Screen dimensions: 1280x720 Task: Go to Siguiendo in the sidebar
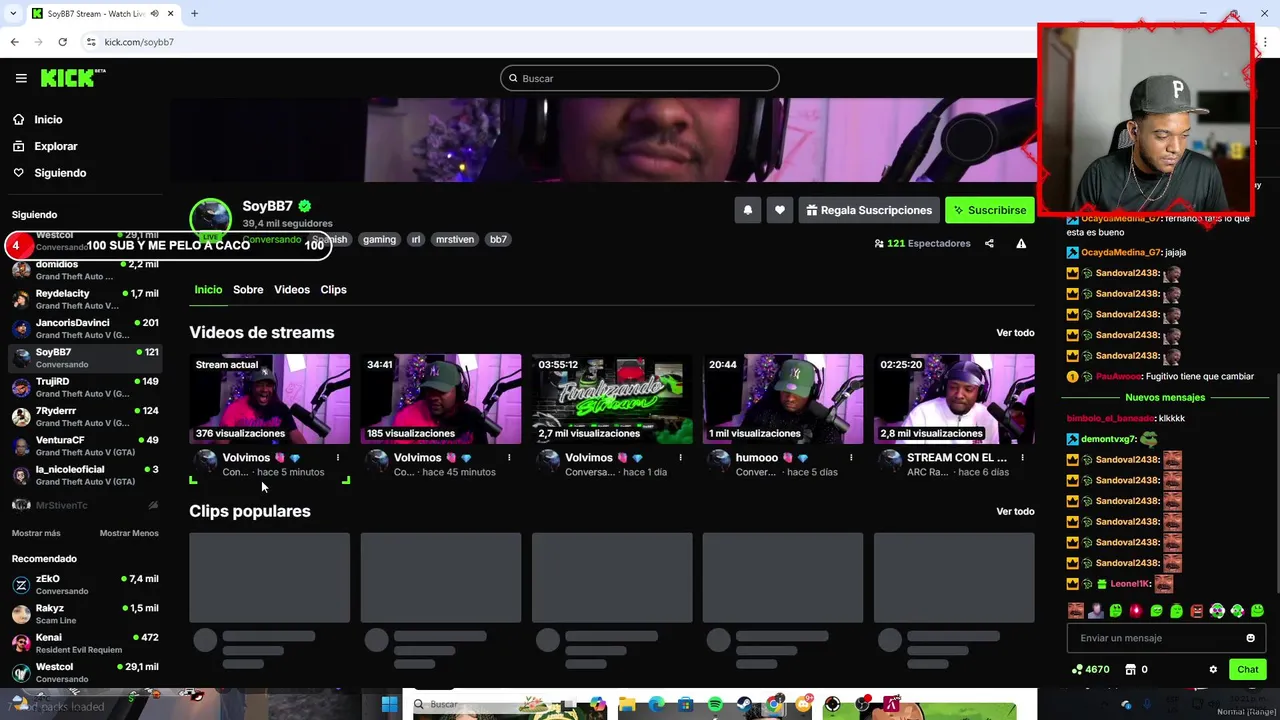click(60, 173)
